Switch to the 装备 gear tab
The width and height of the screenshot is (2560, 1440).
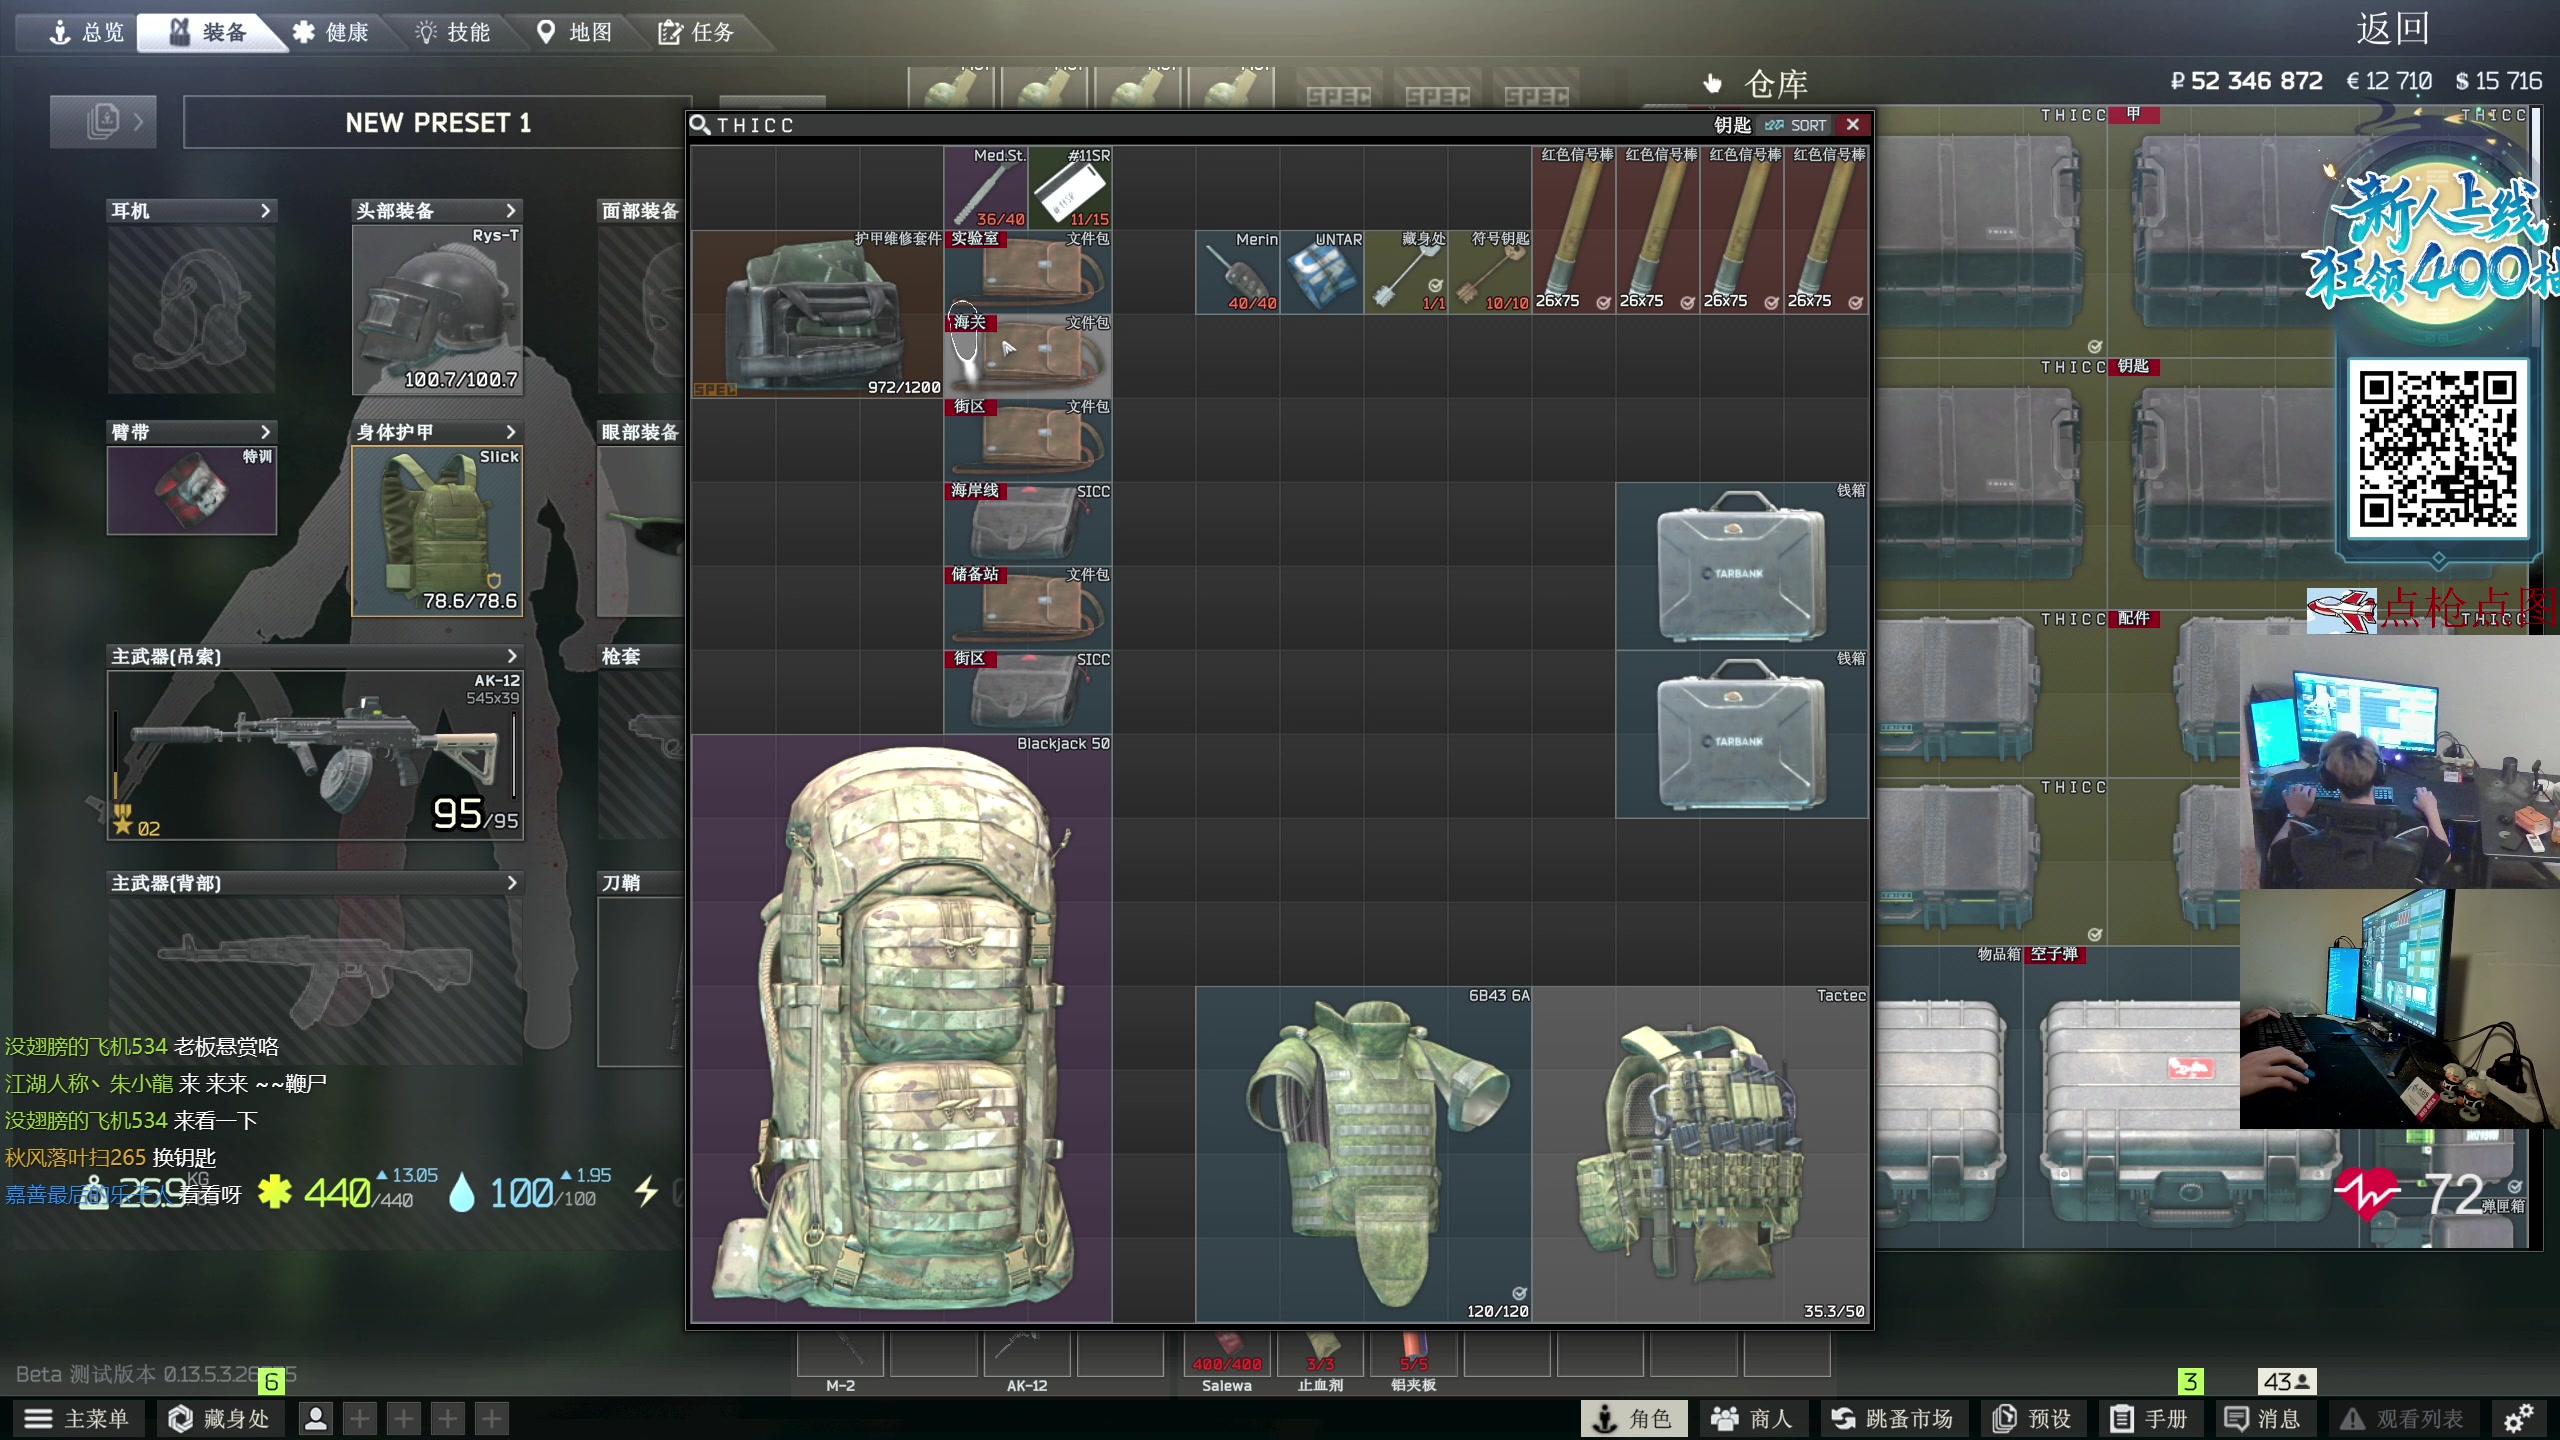tap(208, 33)
